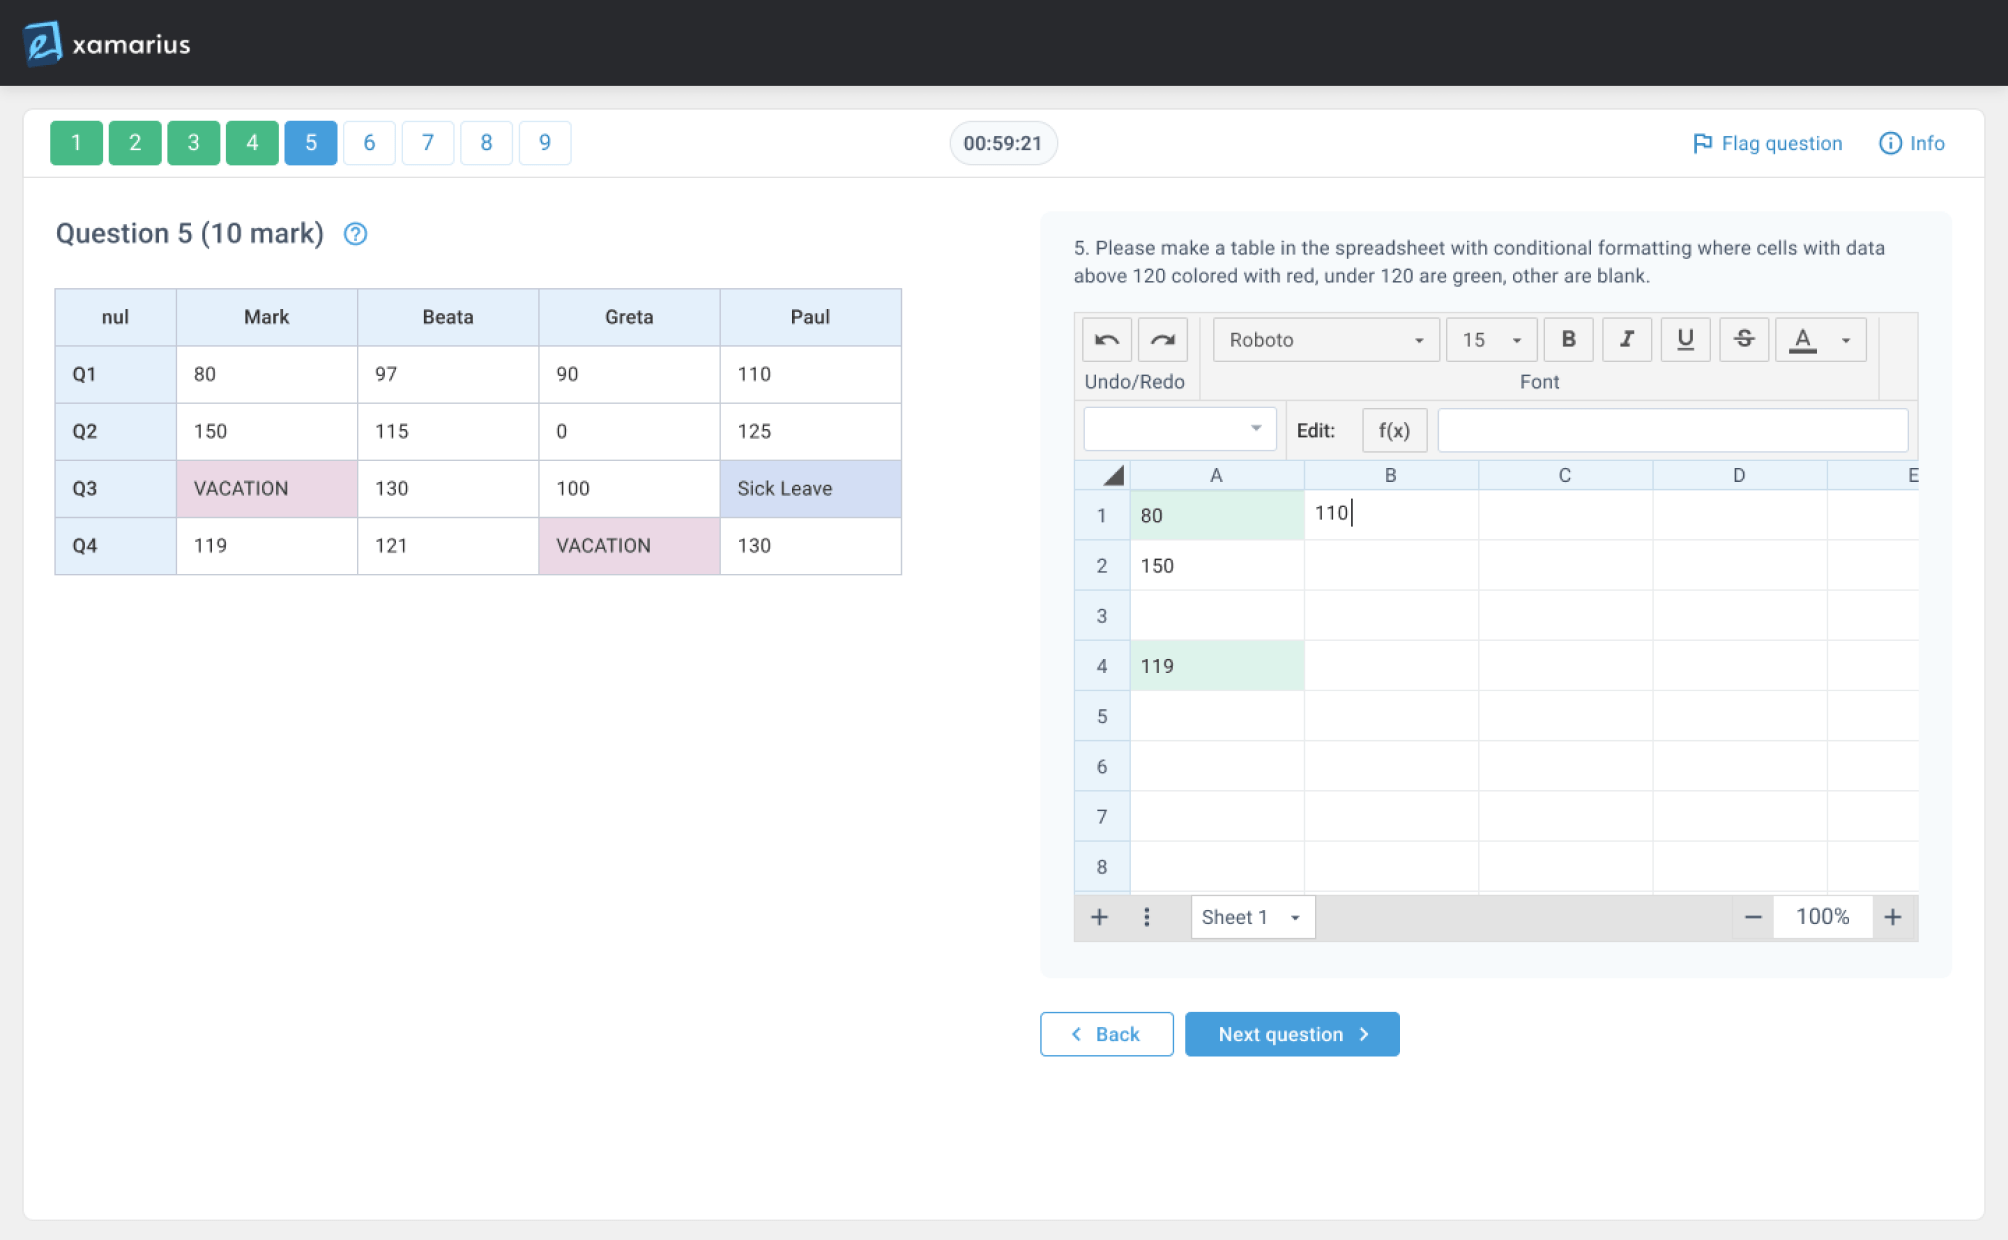2008x1240 pixels.
Task: Switch to question 2
Action: (134, 143)
